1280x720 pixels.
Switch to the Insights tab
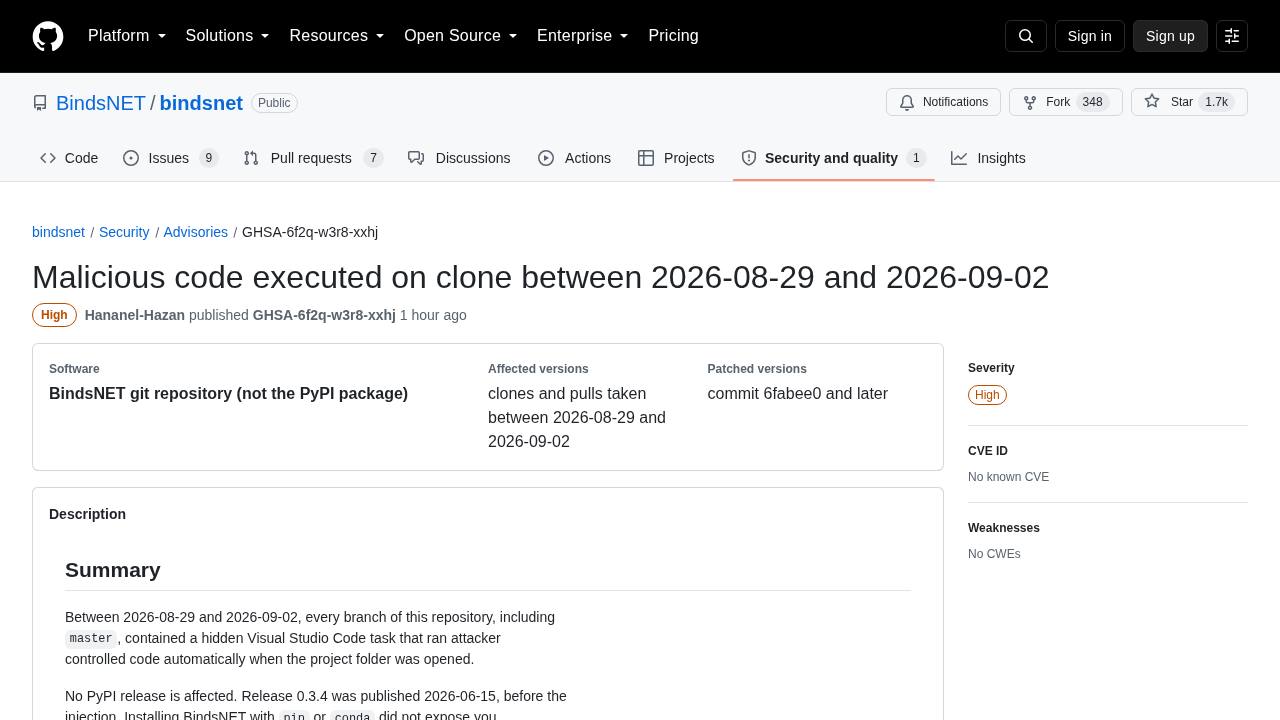[x=988, y=158]
